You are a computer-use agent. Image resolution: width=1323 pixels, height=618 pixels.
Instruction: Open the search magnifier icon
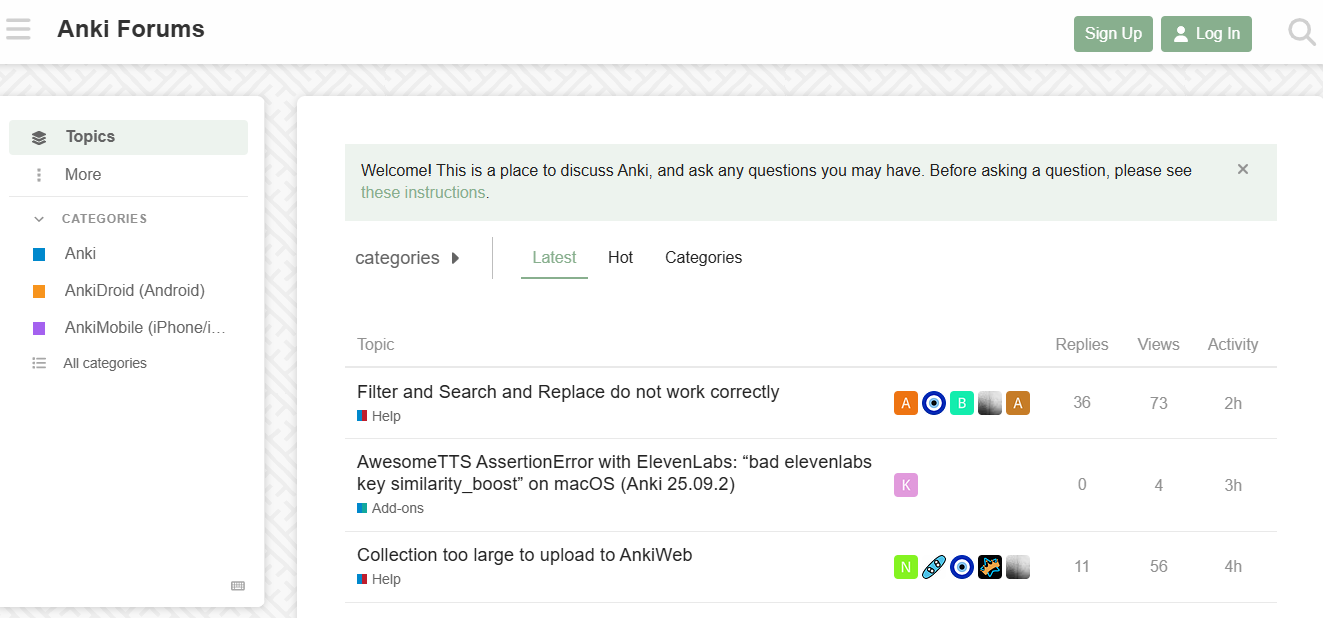point(1301,33)
